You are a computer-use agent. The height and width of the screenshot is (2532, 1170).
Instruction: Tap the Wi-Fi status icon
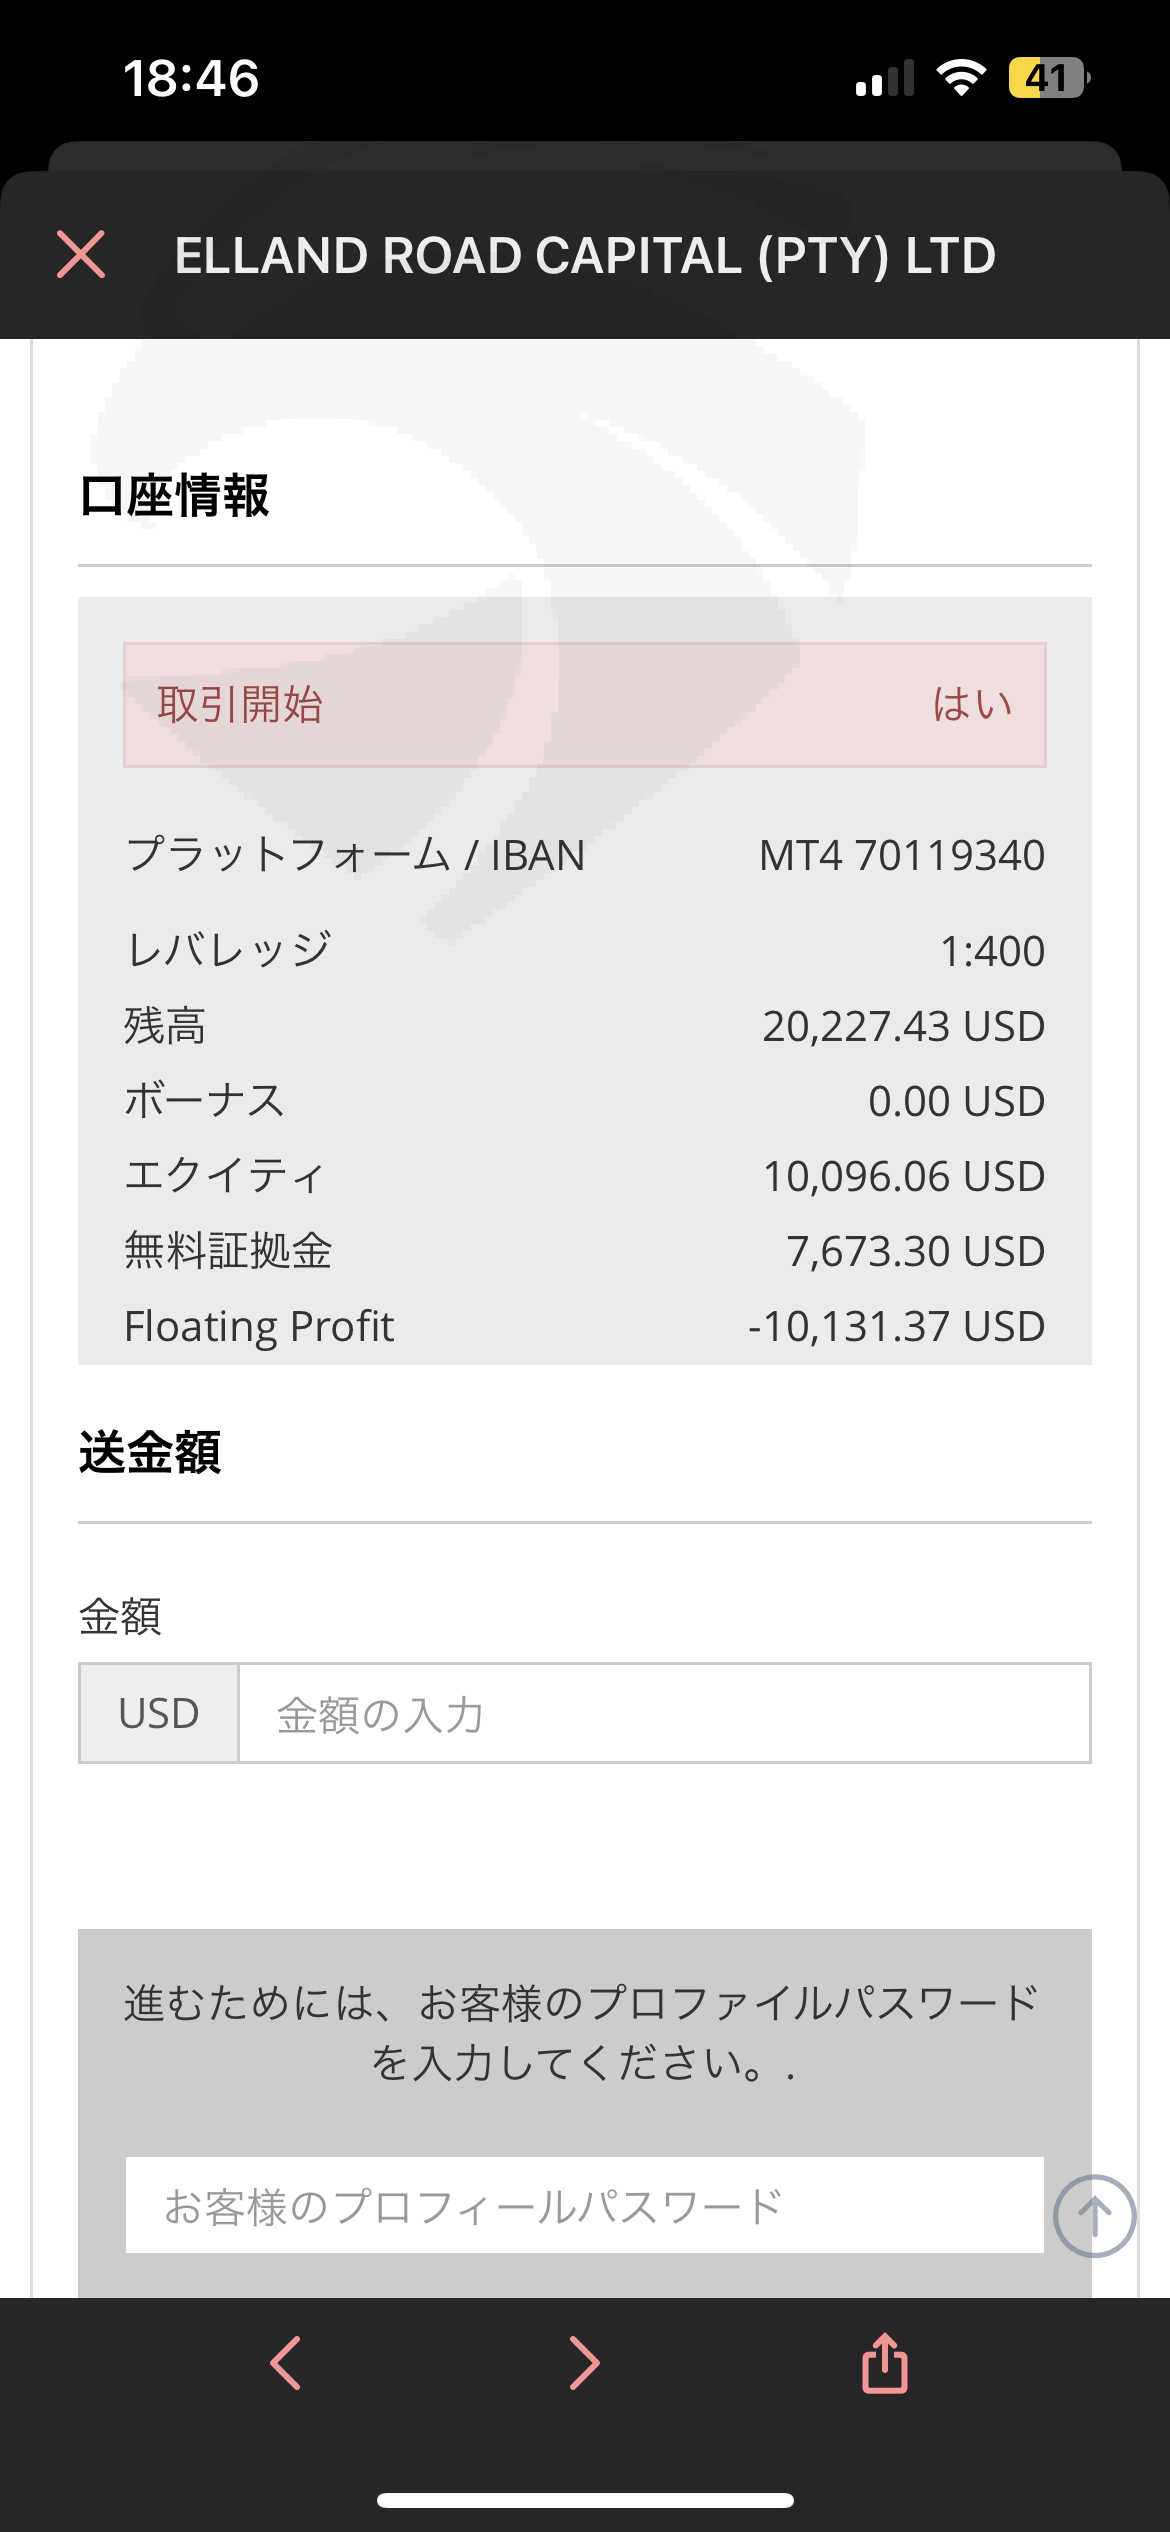click(961, 77)
